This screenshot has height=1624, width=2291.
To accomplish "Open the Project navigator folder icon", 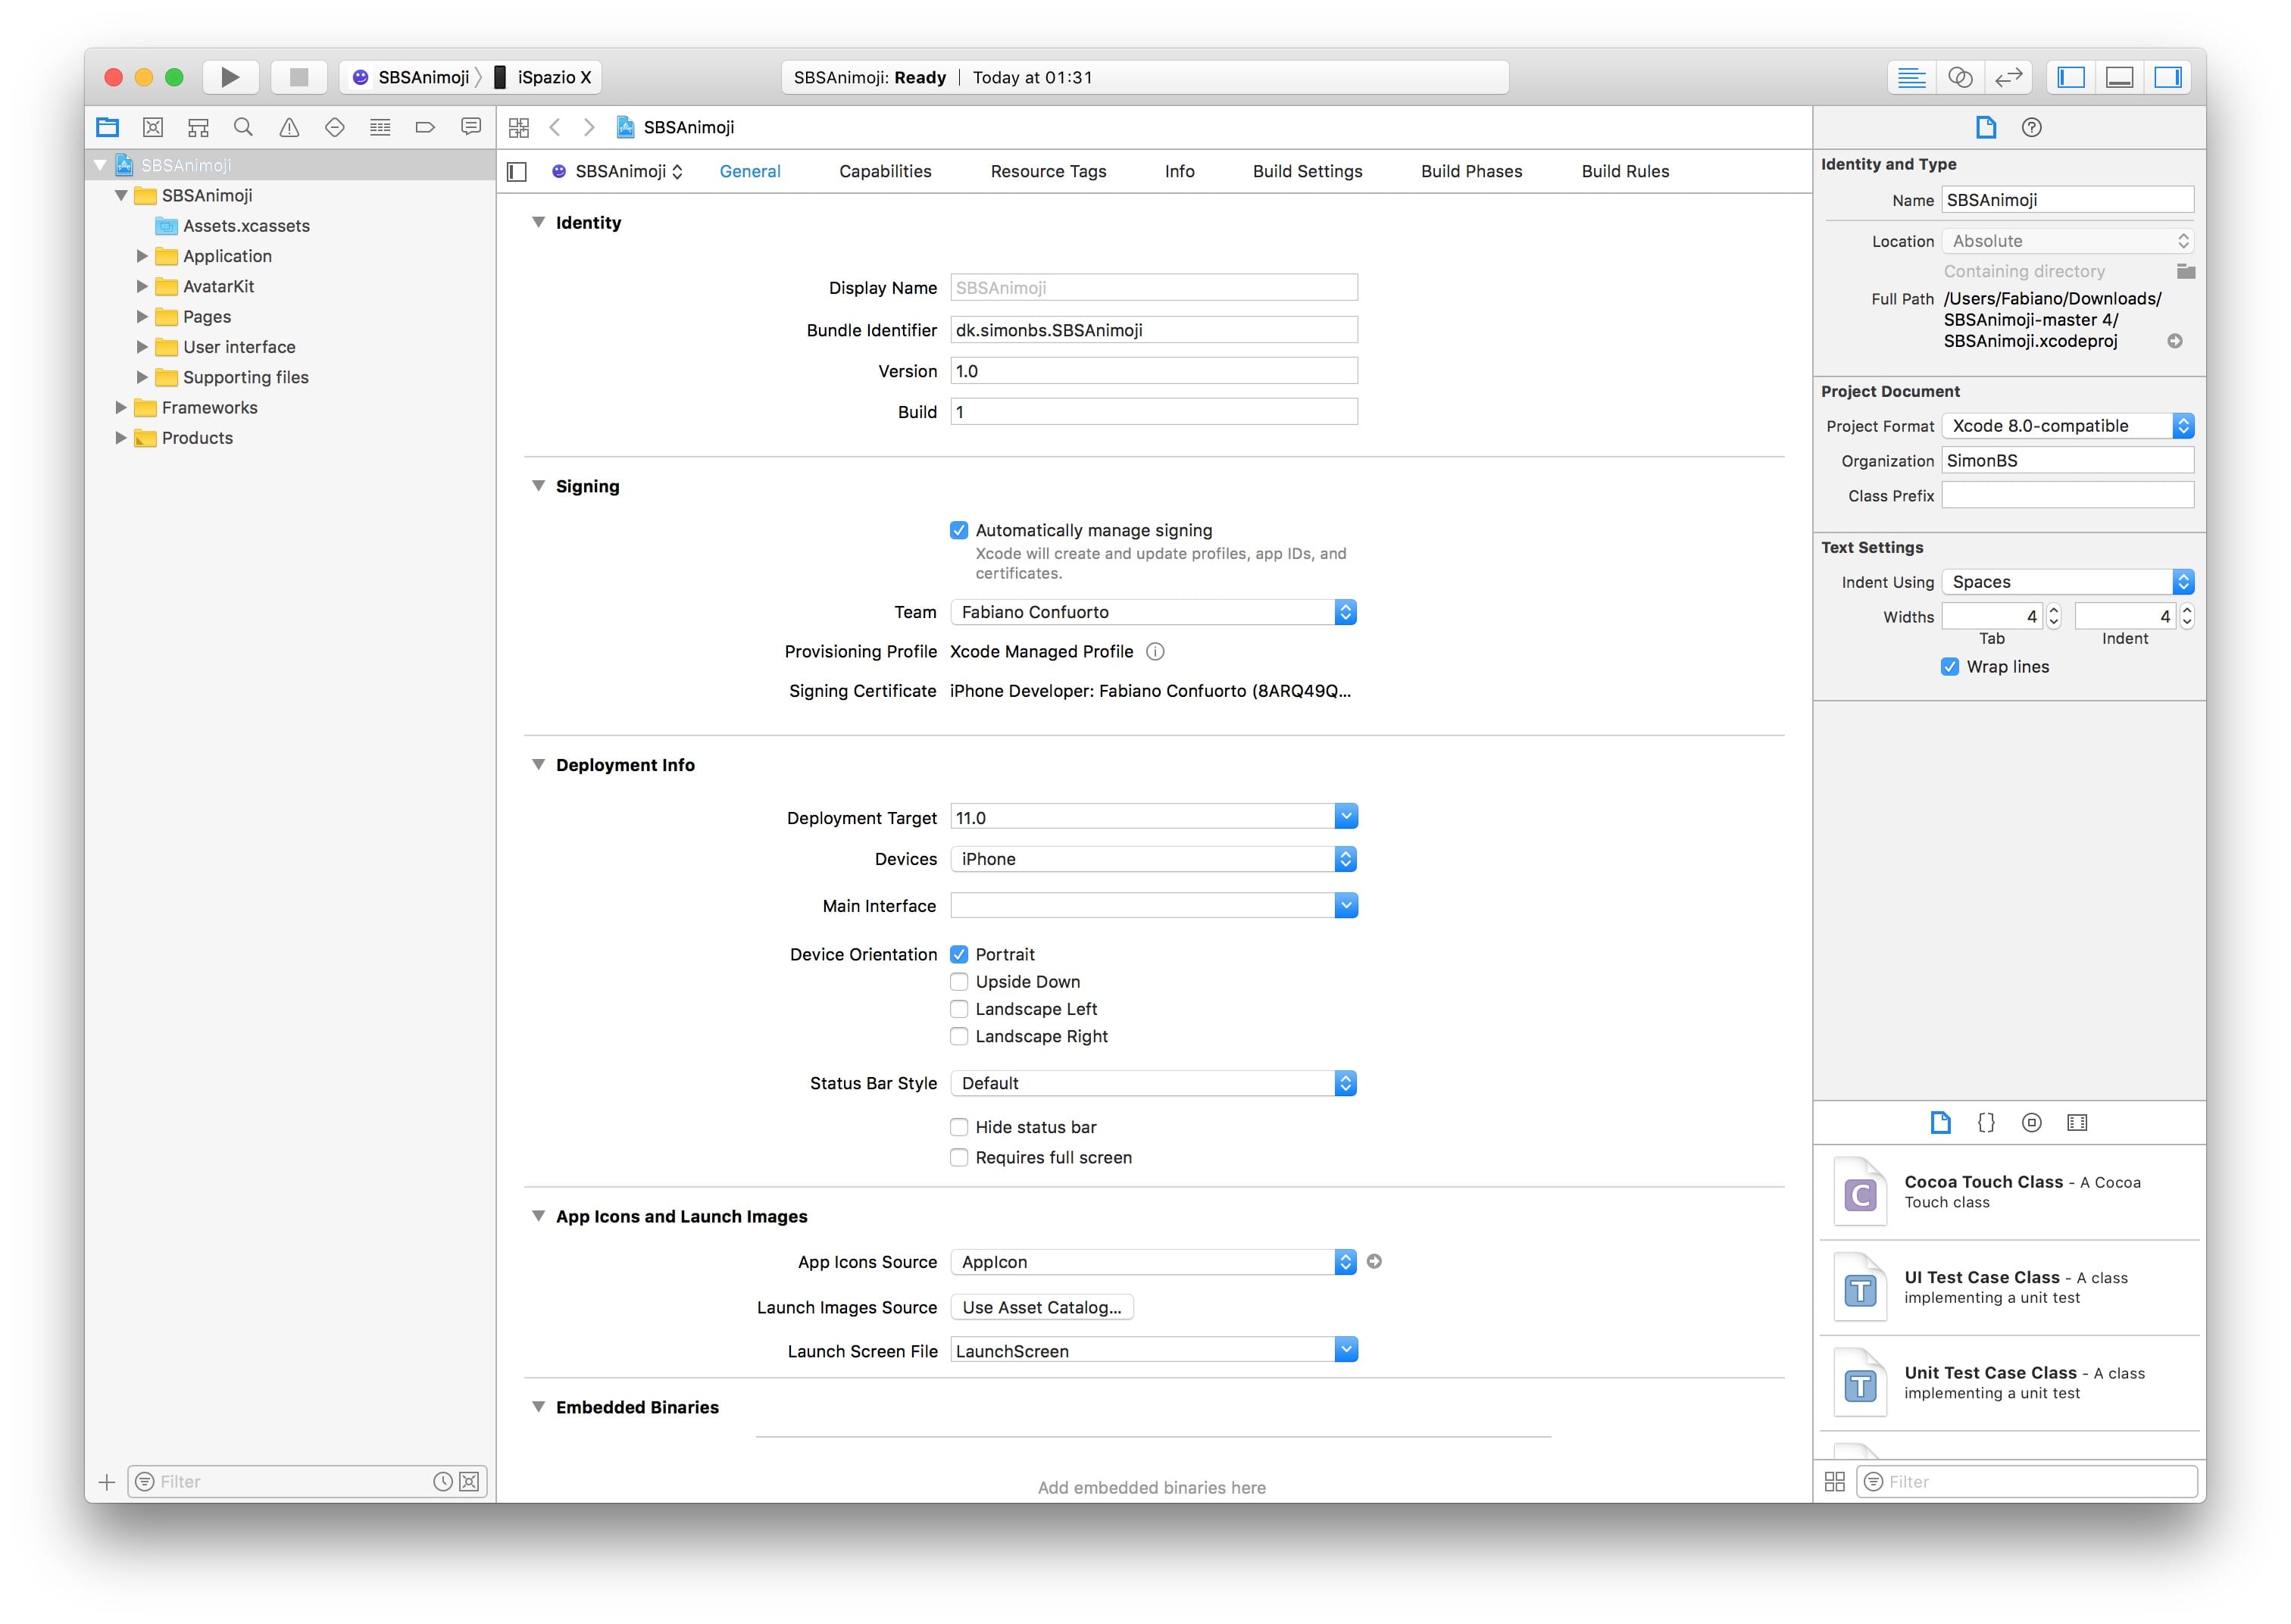I will [107, 127].
